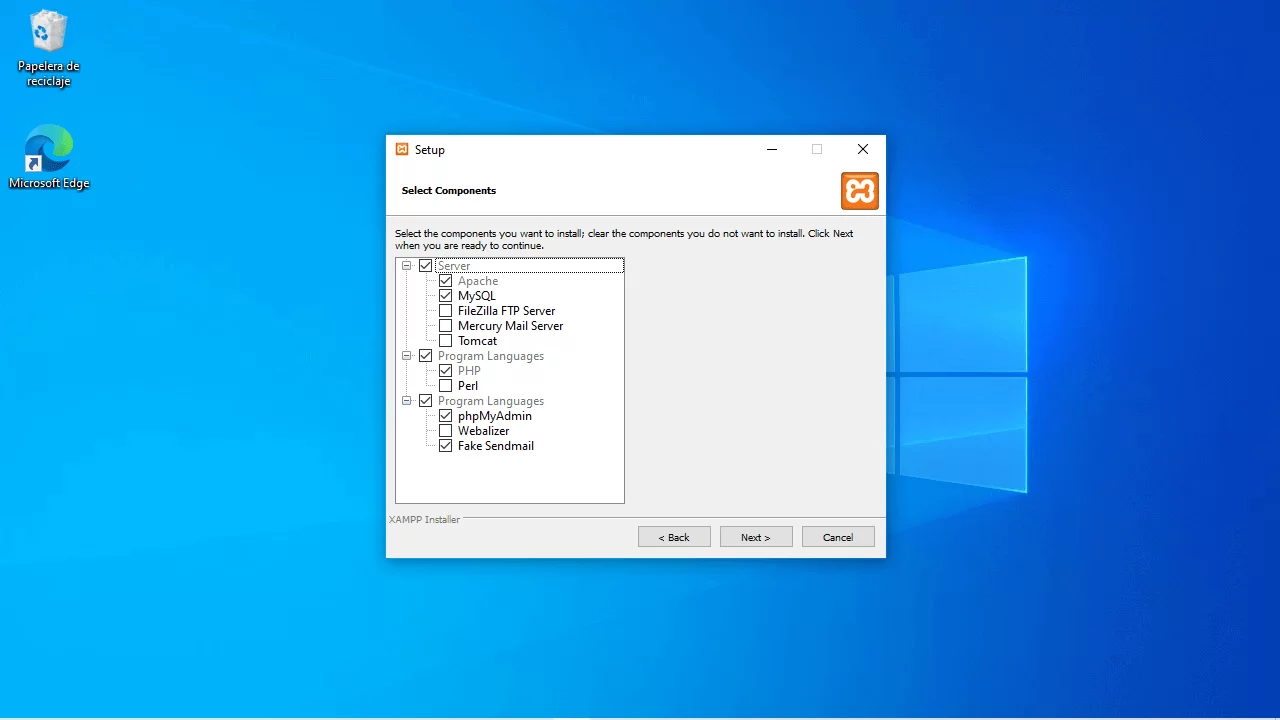Cancel the XAMPP setup
The height and width of the screenshot is (720, 1280).
838,537
